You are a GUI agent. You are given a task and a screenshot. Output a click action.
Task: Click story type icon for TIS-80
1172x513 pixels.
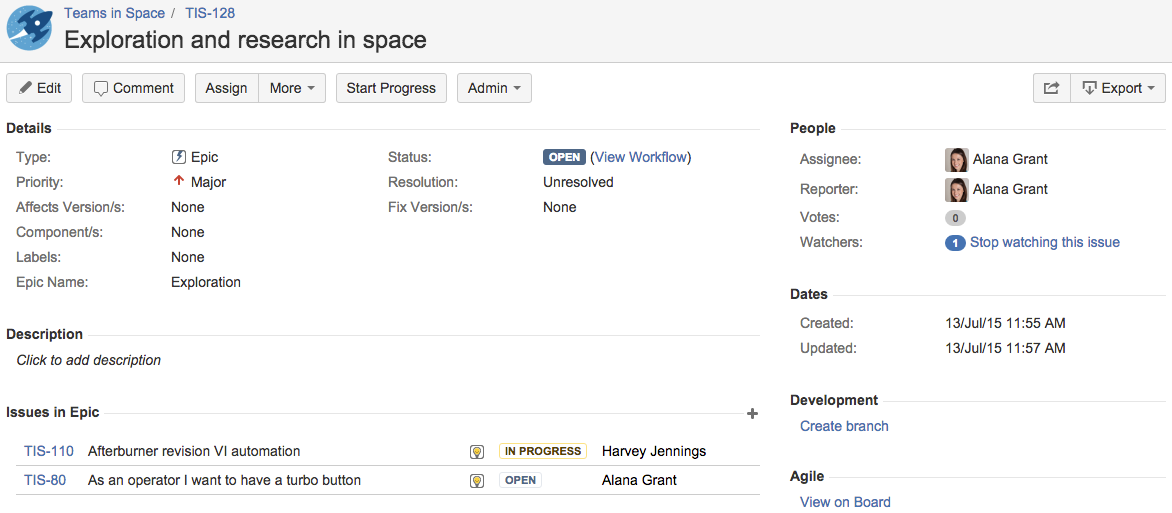[475, 481]
